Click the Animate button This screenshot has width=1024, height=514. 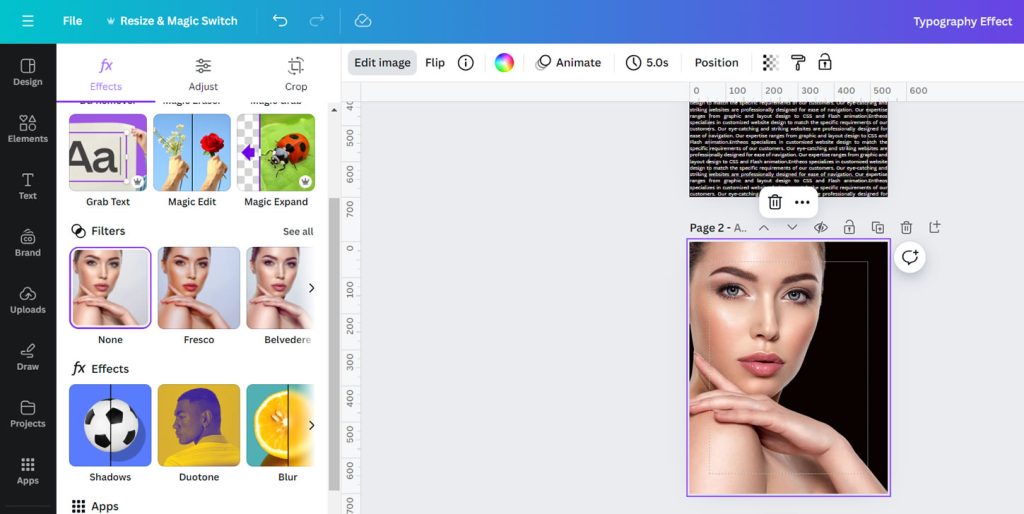click(568, 63)
